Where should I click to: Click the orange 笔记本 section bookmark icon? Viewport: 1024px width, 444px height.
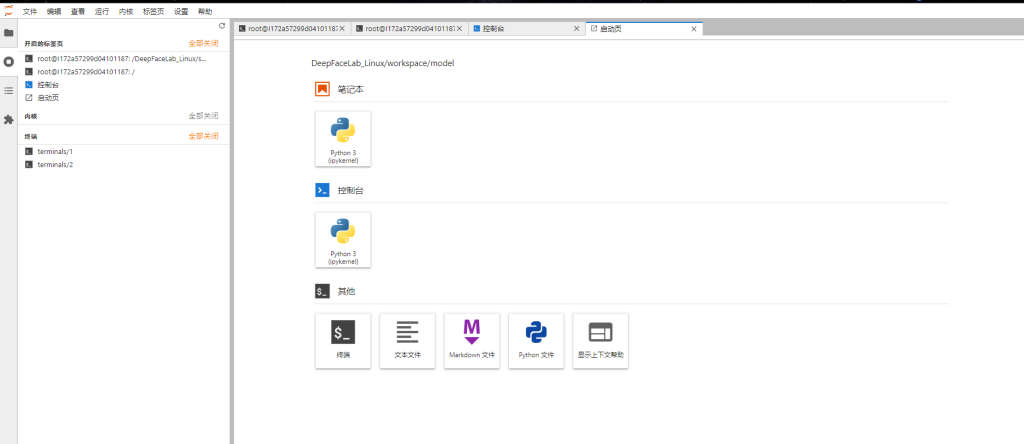click(x=322, y=89)
